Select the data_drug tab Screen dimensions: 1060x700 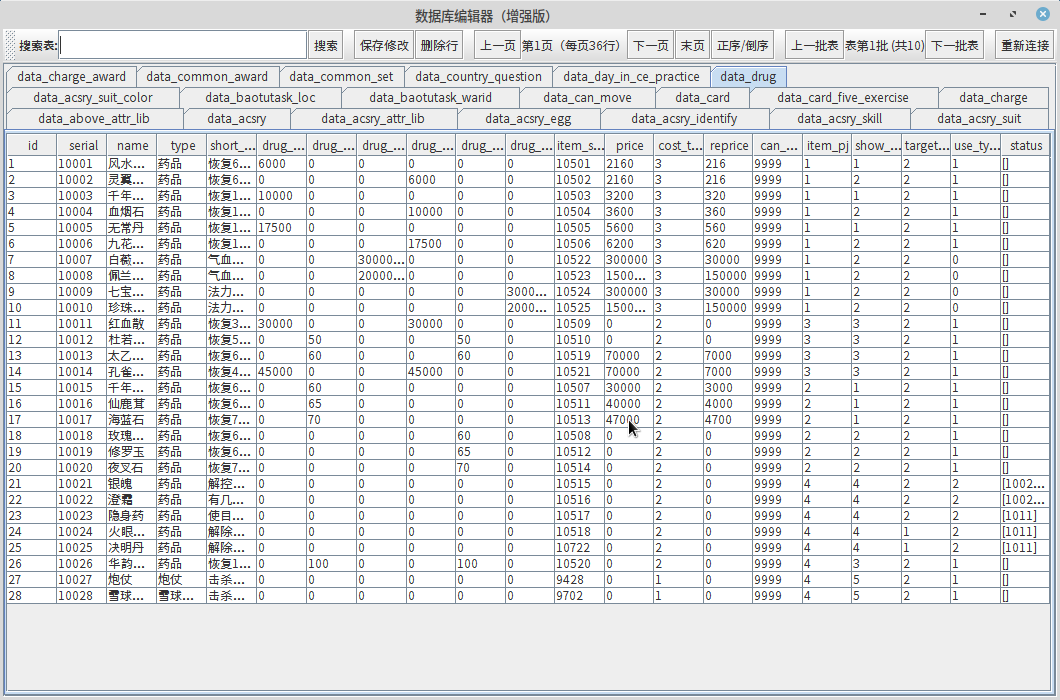coord(748,76)
